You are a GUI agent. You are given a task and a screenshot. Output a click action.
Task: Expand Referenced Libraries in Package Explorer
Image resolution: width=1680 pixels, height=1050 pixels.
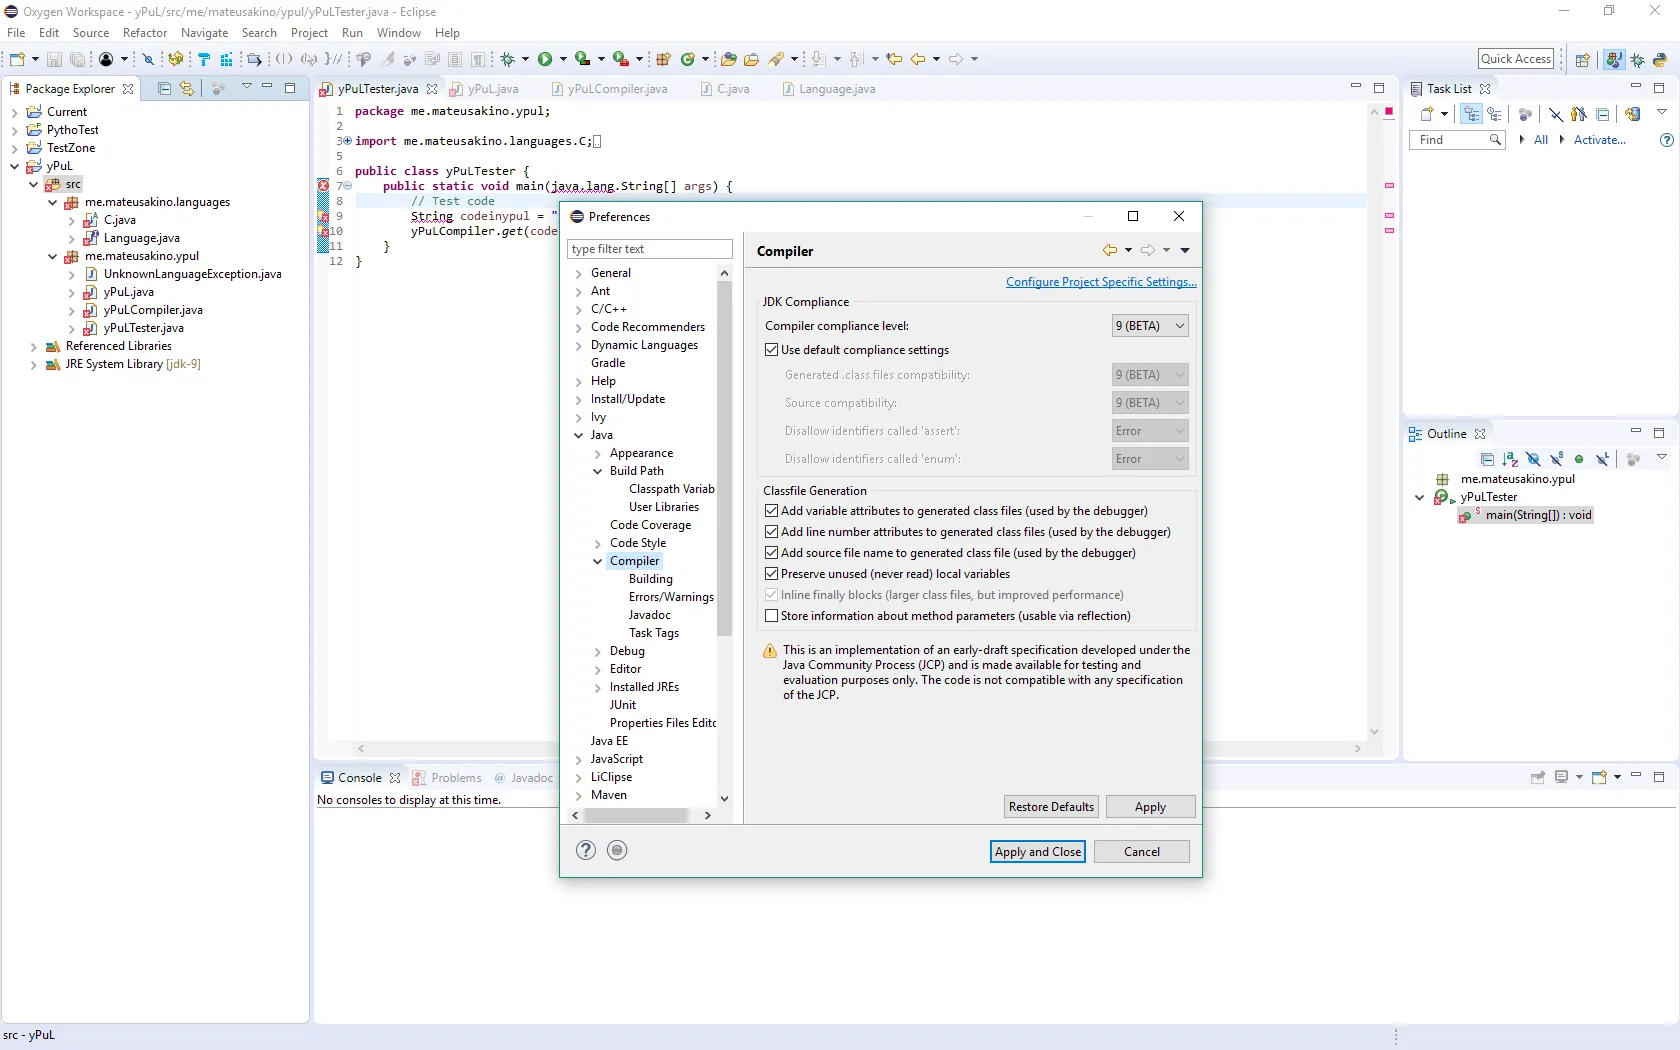point(33,346)
